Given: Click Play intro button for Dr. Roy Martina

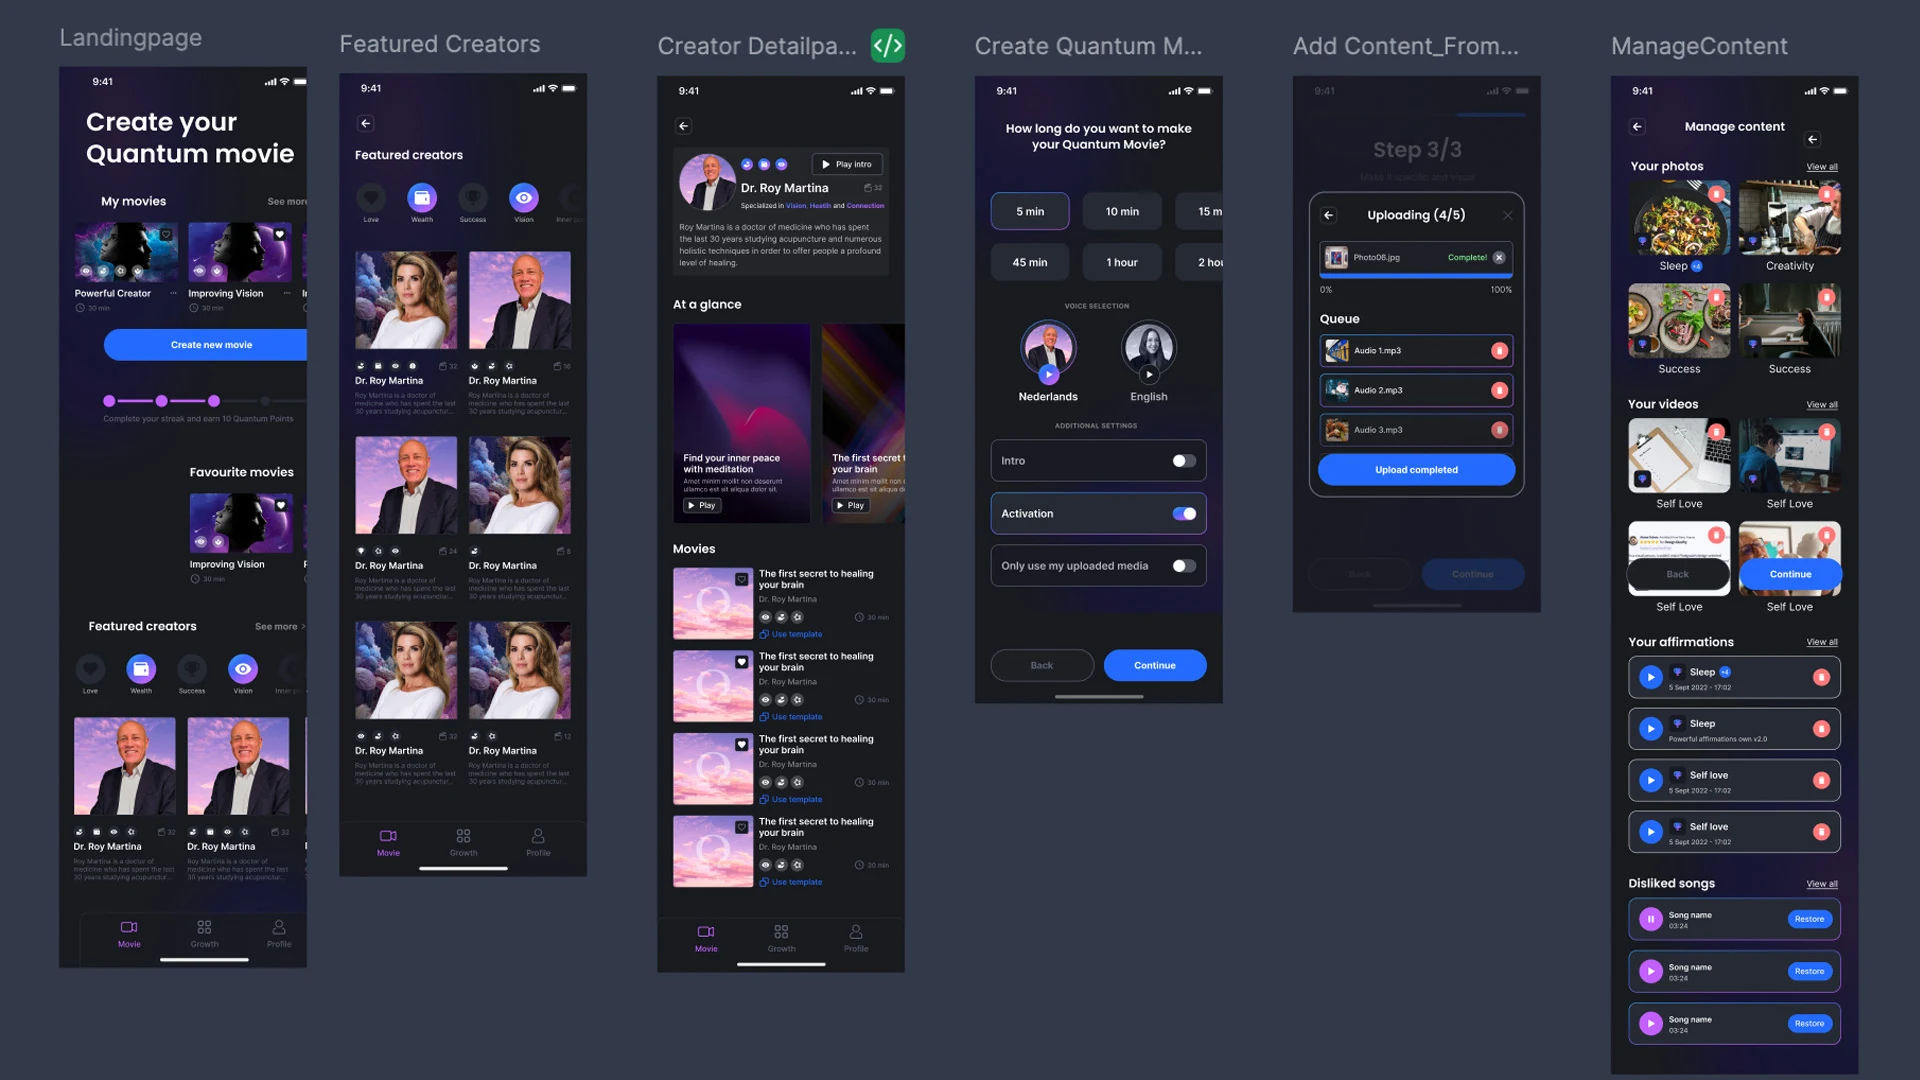Looking at the screenshot, I should pos(847,164).
